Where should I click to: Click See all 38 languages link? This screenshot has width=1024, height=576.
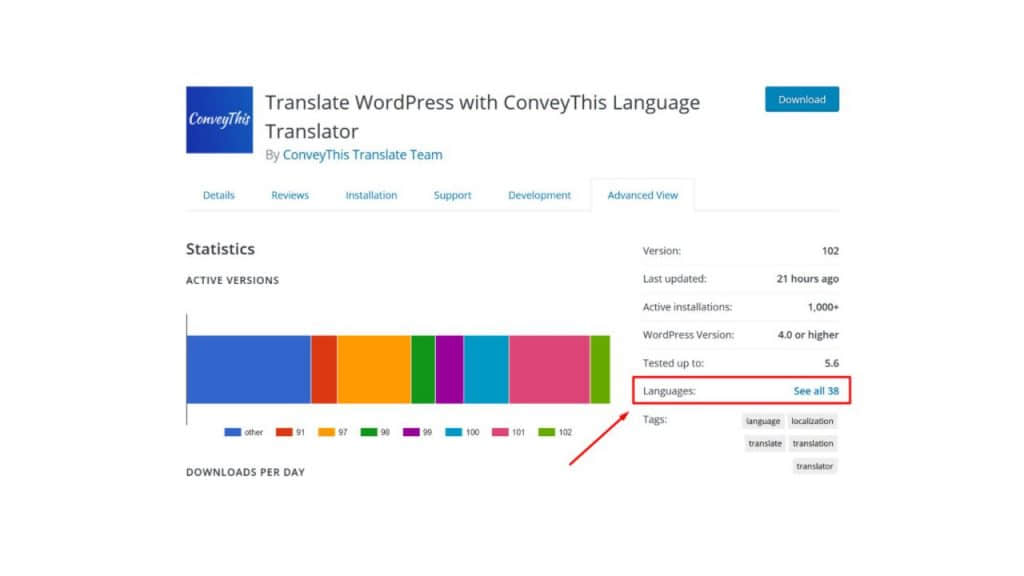(816, 391)
